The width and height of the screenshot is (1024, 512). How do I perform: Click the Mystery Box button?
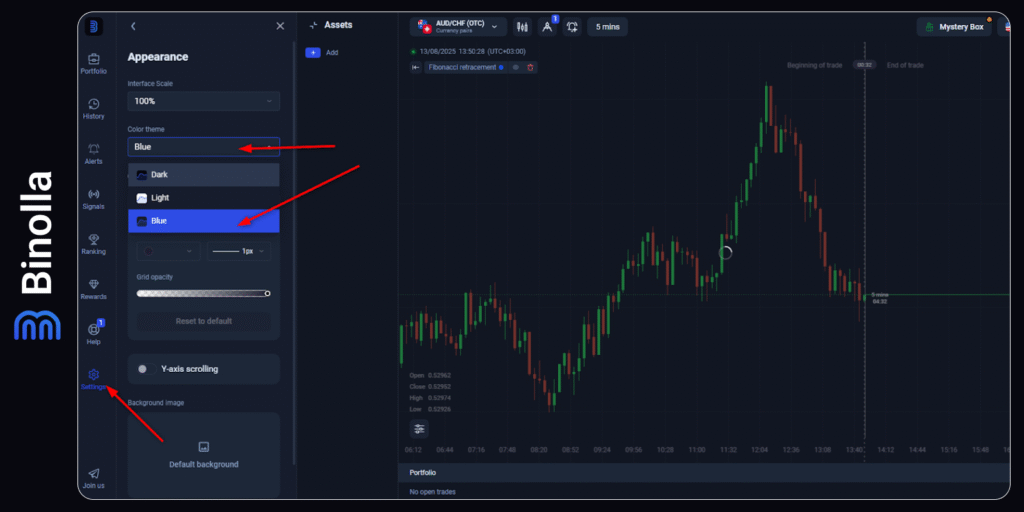[x=954, y=27]
